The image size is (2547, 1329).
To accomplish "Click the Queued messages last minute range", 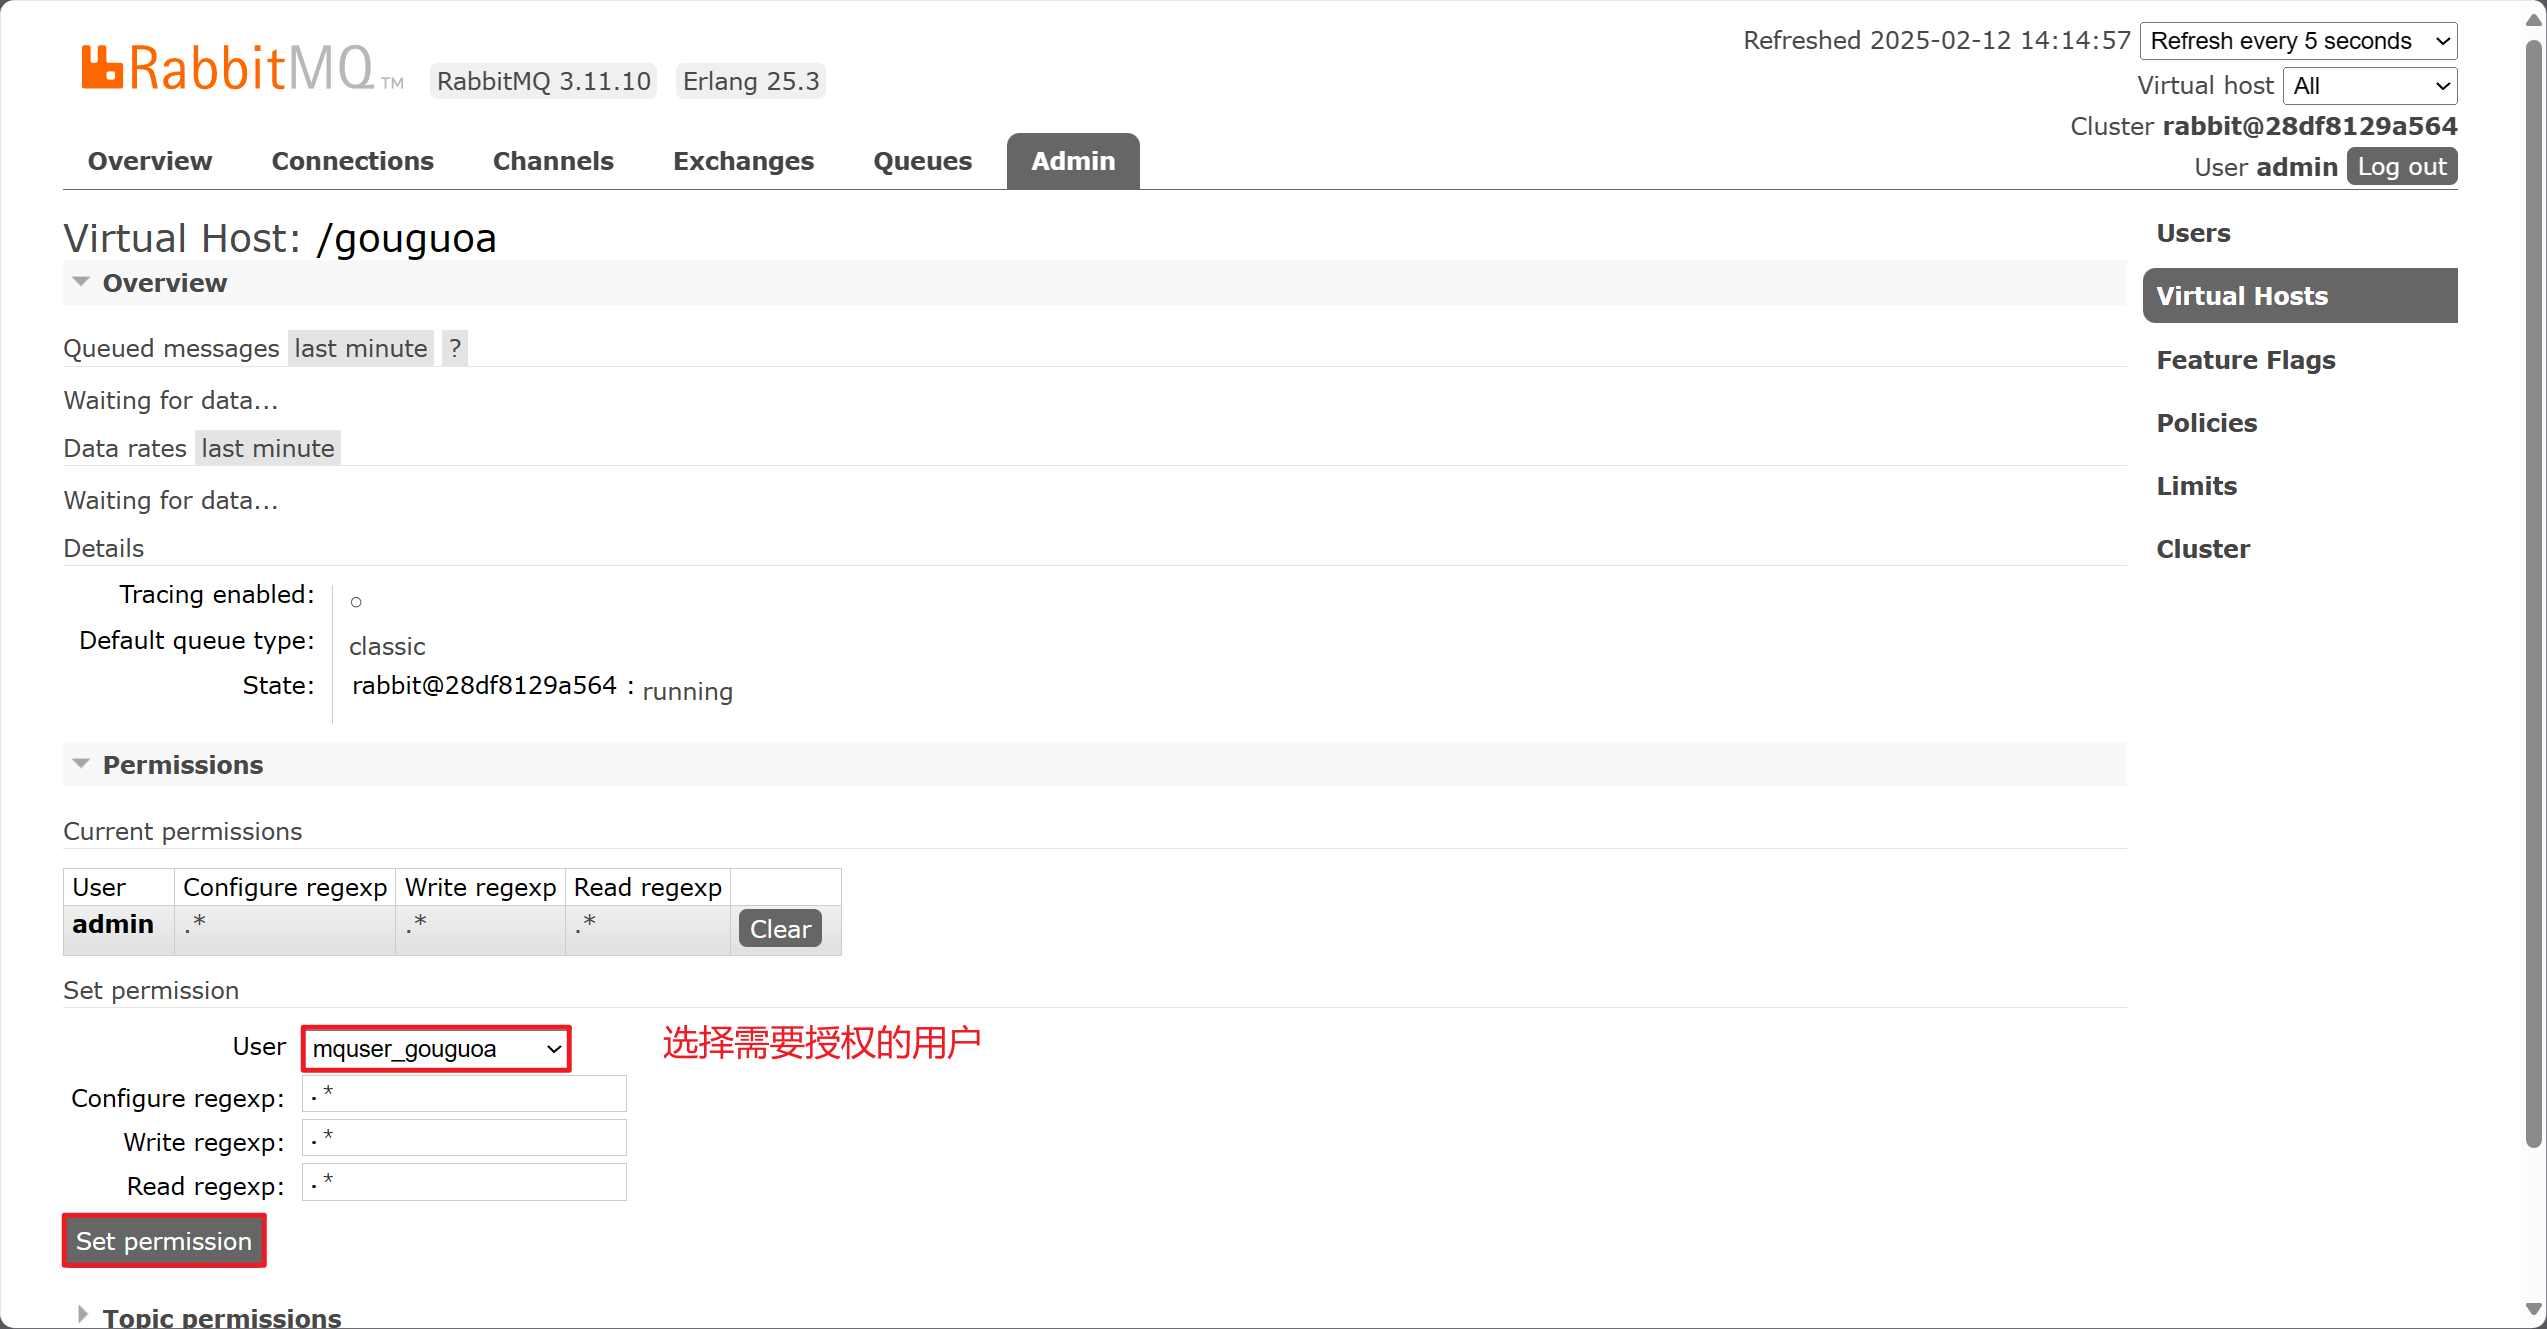I will tap(360, 348).
